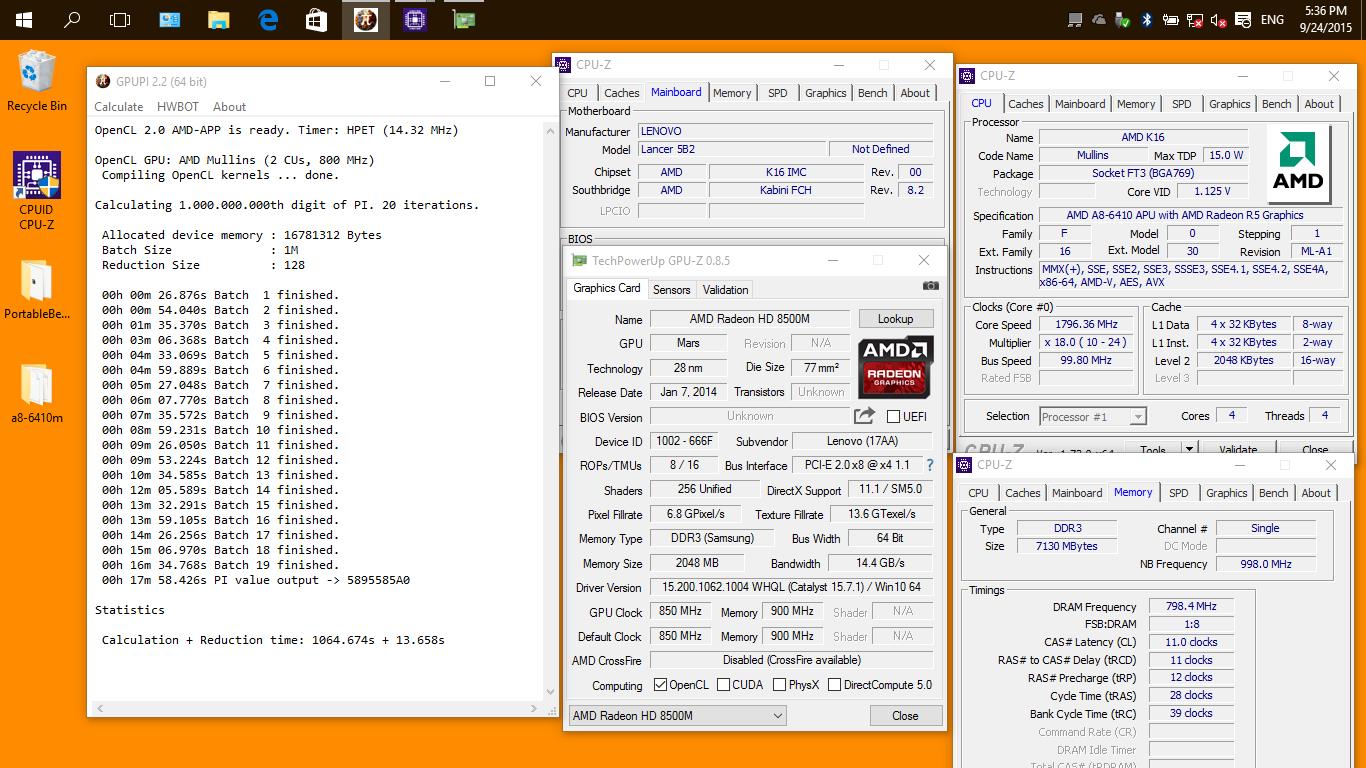Open Processor #1 selection dropdown
Screen dimensions: 1366x768
[1092, 417]
